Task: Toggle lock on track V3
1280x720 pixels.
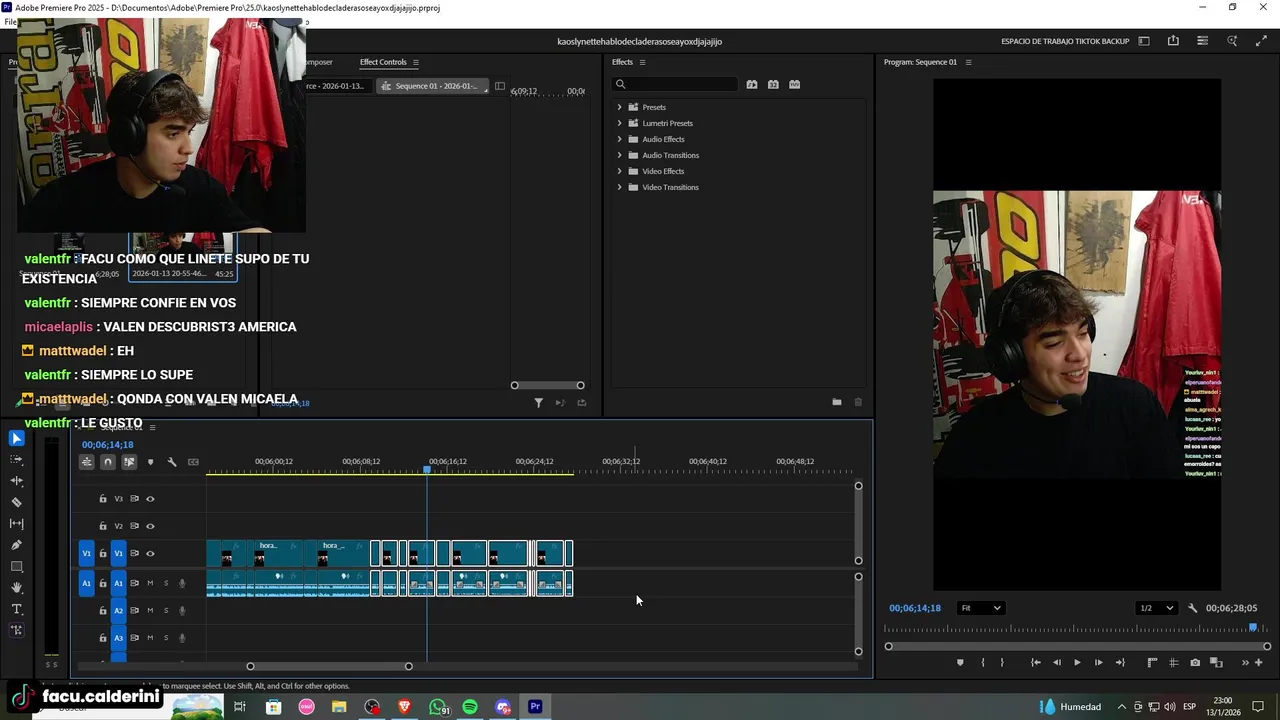Action: point(102,499)
